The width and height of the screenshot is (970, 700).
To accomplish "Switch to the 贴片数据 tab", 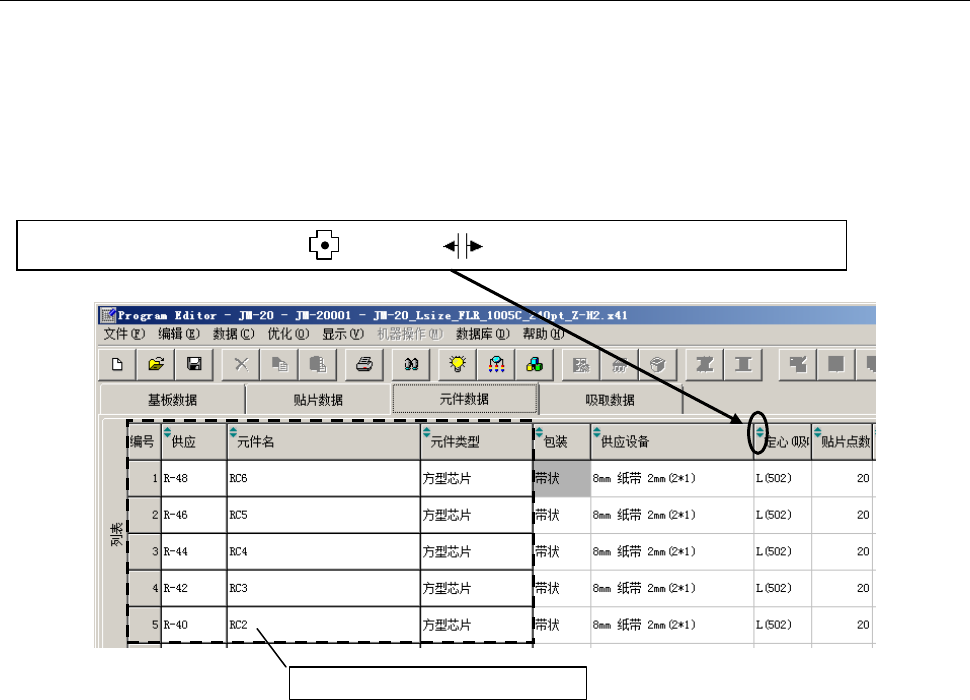I will [x=318, y=399].
